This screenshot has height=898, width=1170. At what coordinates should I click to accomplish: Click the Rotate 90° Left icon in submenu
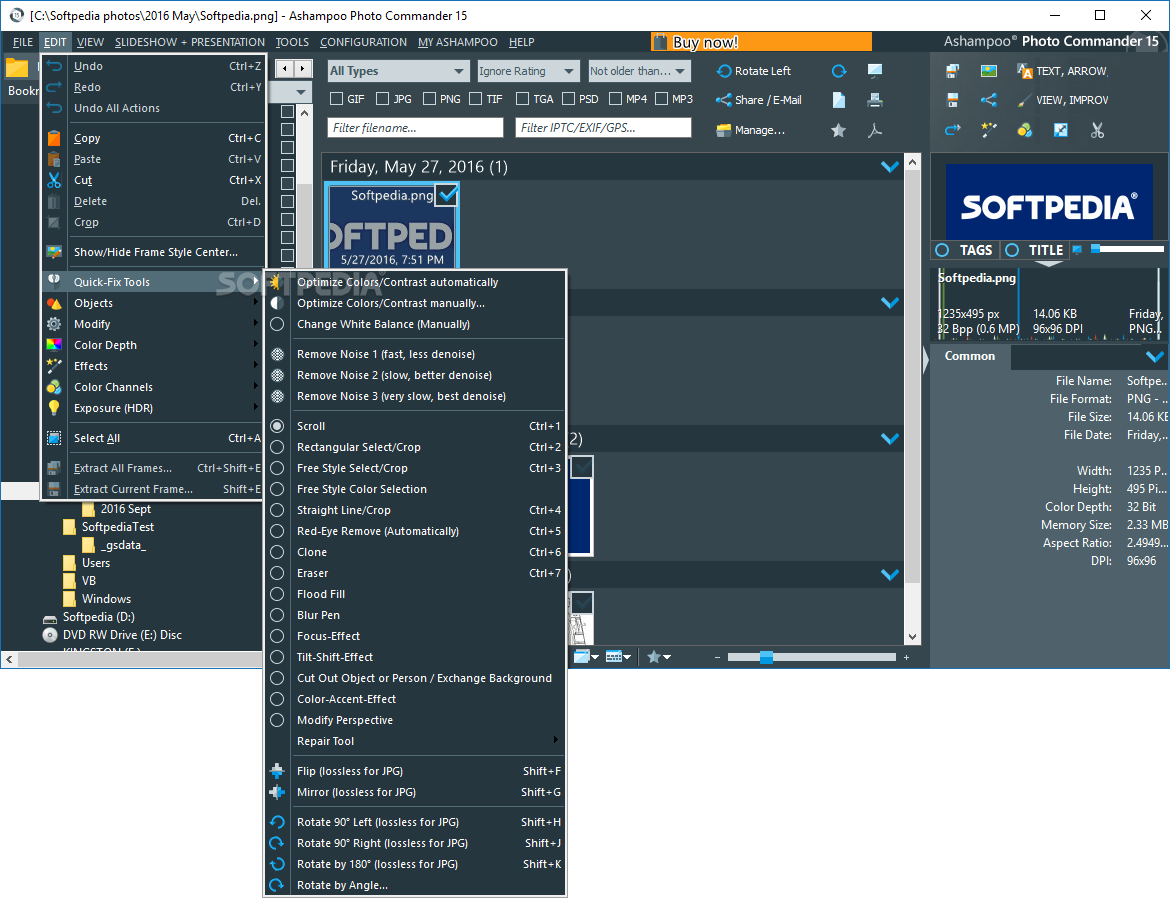pos(277,822)
